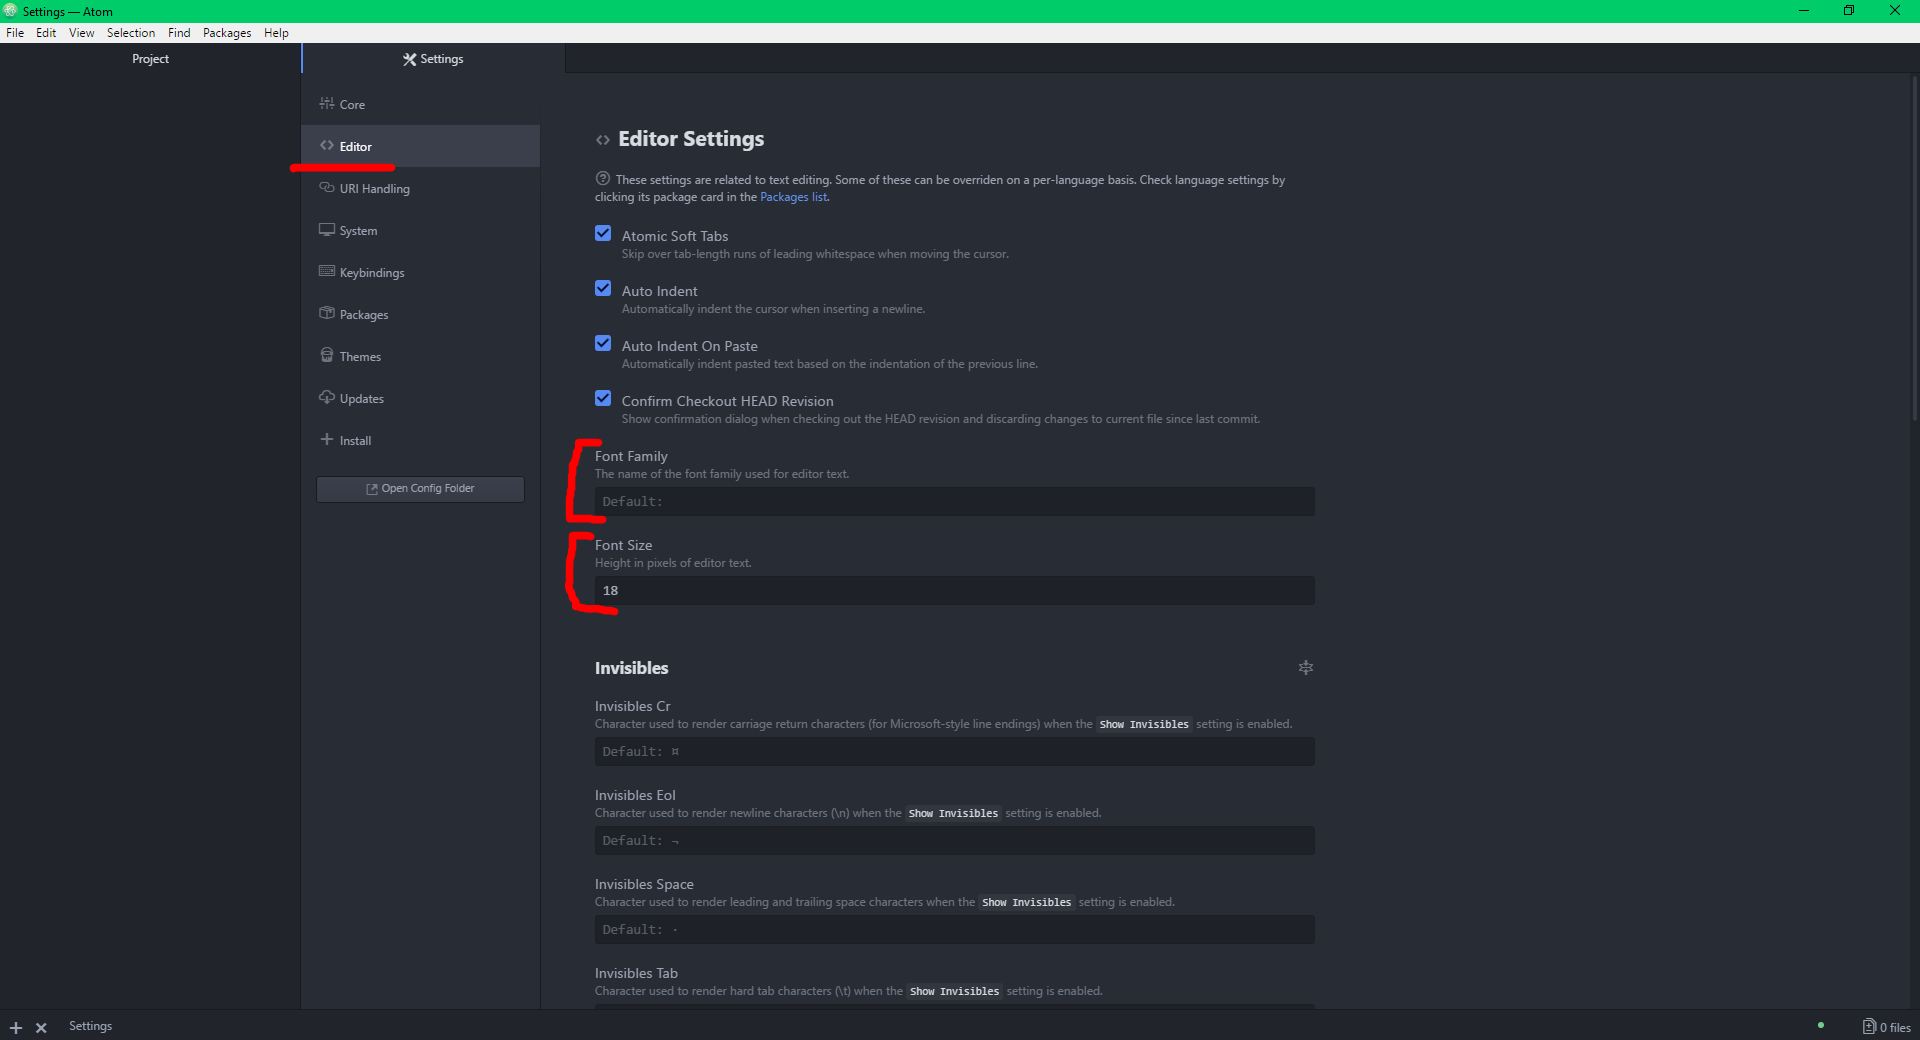This screenshot has width=1920, height=1040.
Task: Follow the Packages list link
Action: tap(793, 198)
